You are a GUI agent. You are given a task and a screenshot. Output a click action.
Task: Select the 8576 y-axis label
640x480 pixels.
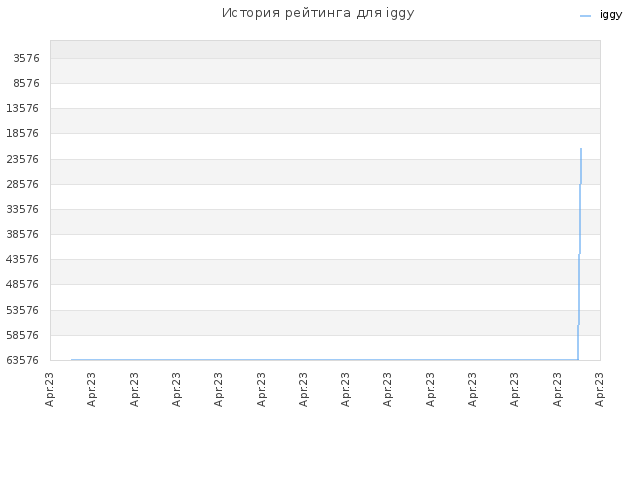(27, 83)
